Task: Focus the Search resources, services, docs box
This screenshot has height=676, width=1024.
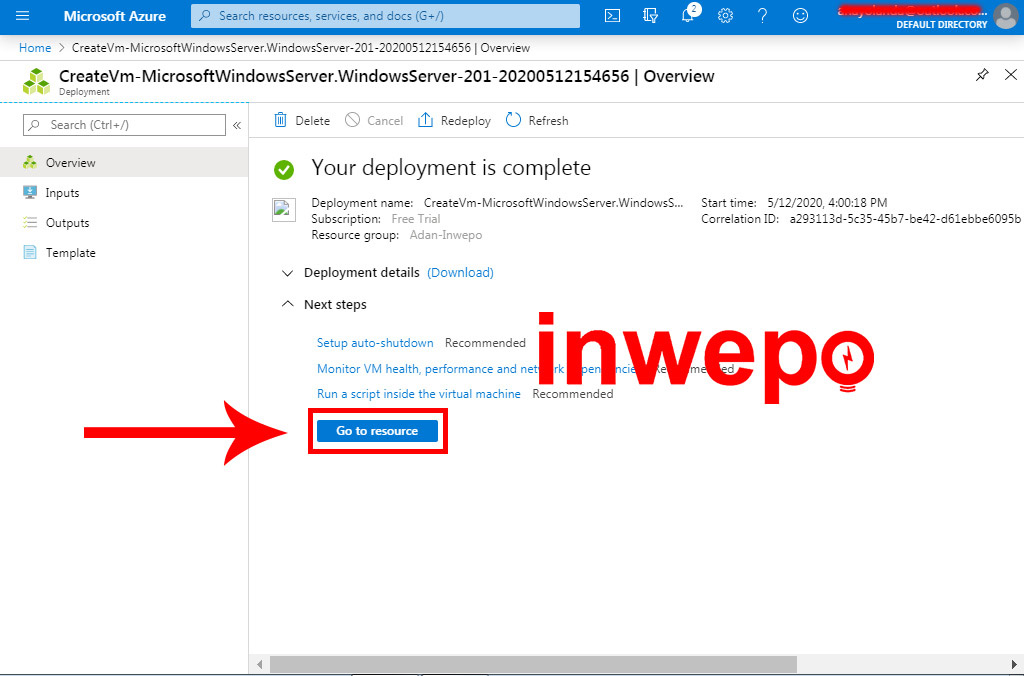Action: pyautogui.click(x=385, y=16)
